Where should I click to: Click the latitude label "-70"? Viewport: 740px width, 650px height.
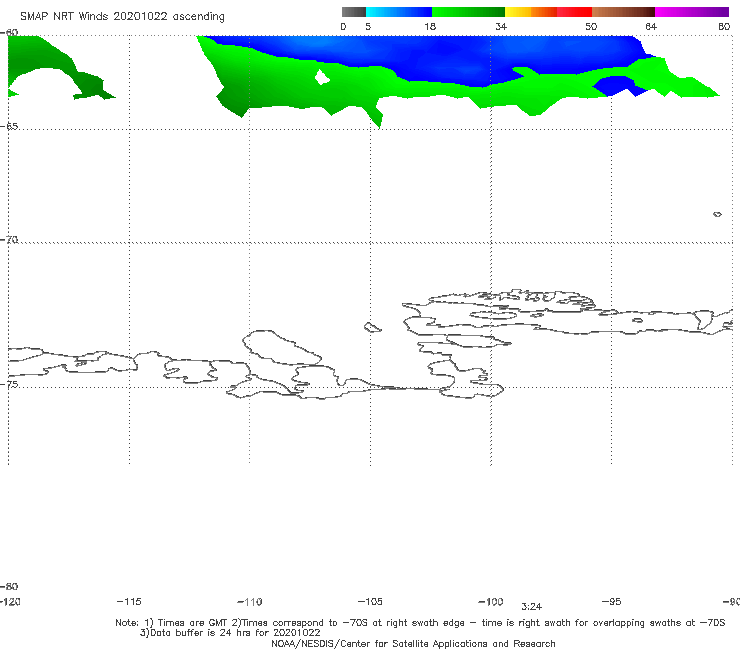[9, 240]
